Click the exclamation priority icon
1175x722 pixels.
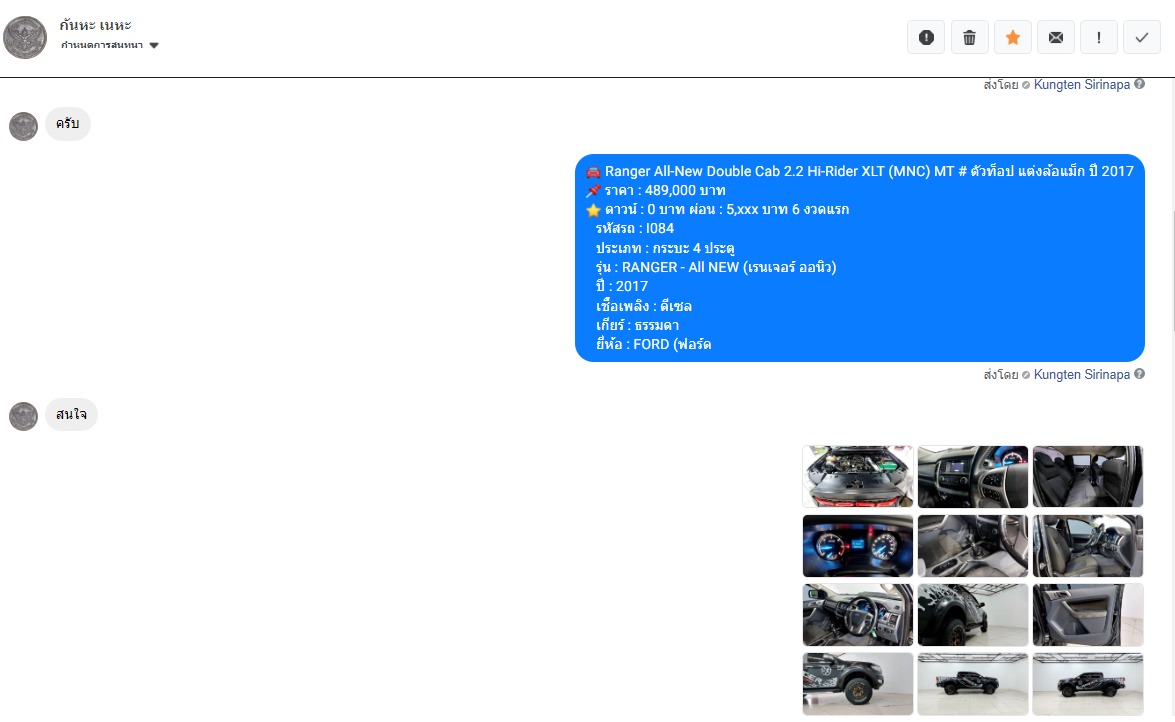[1099, 37]
